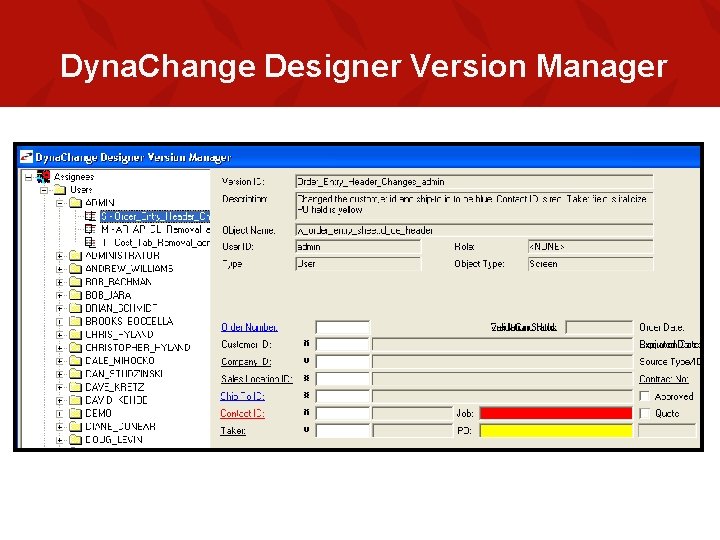This screenshot has height=540, width=720.
Task: Click the CHRIS_HYLAND folder icon
Action: tap(75, 334)
